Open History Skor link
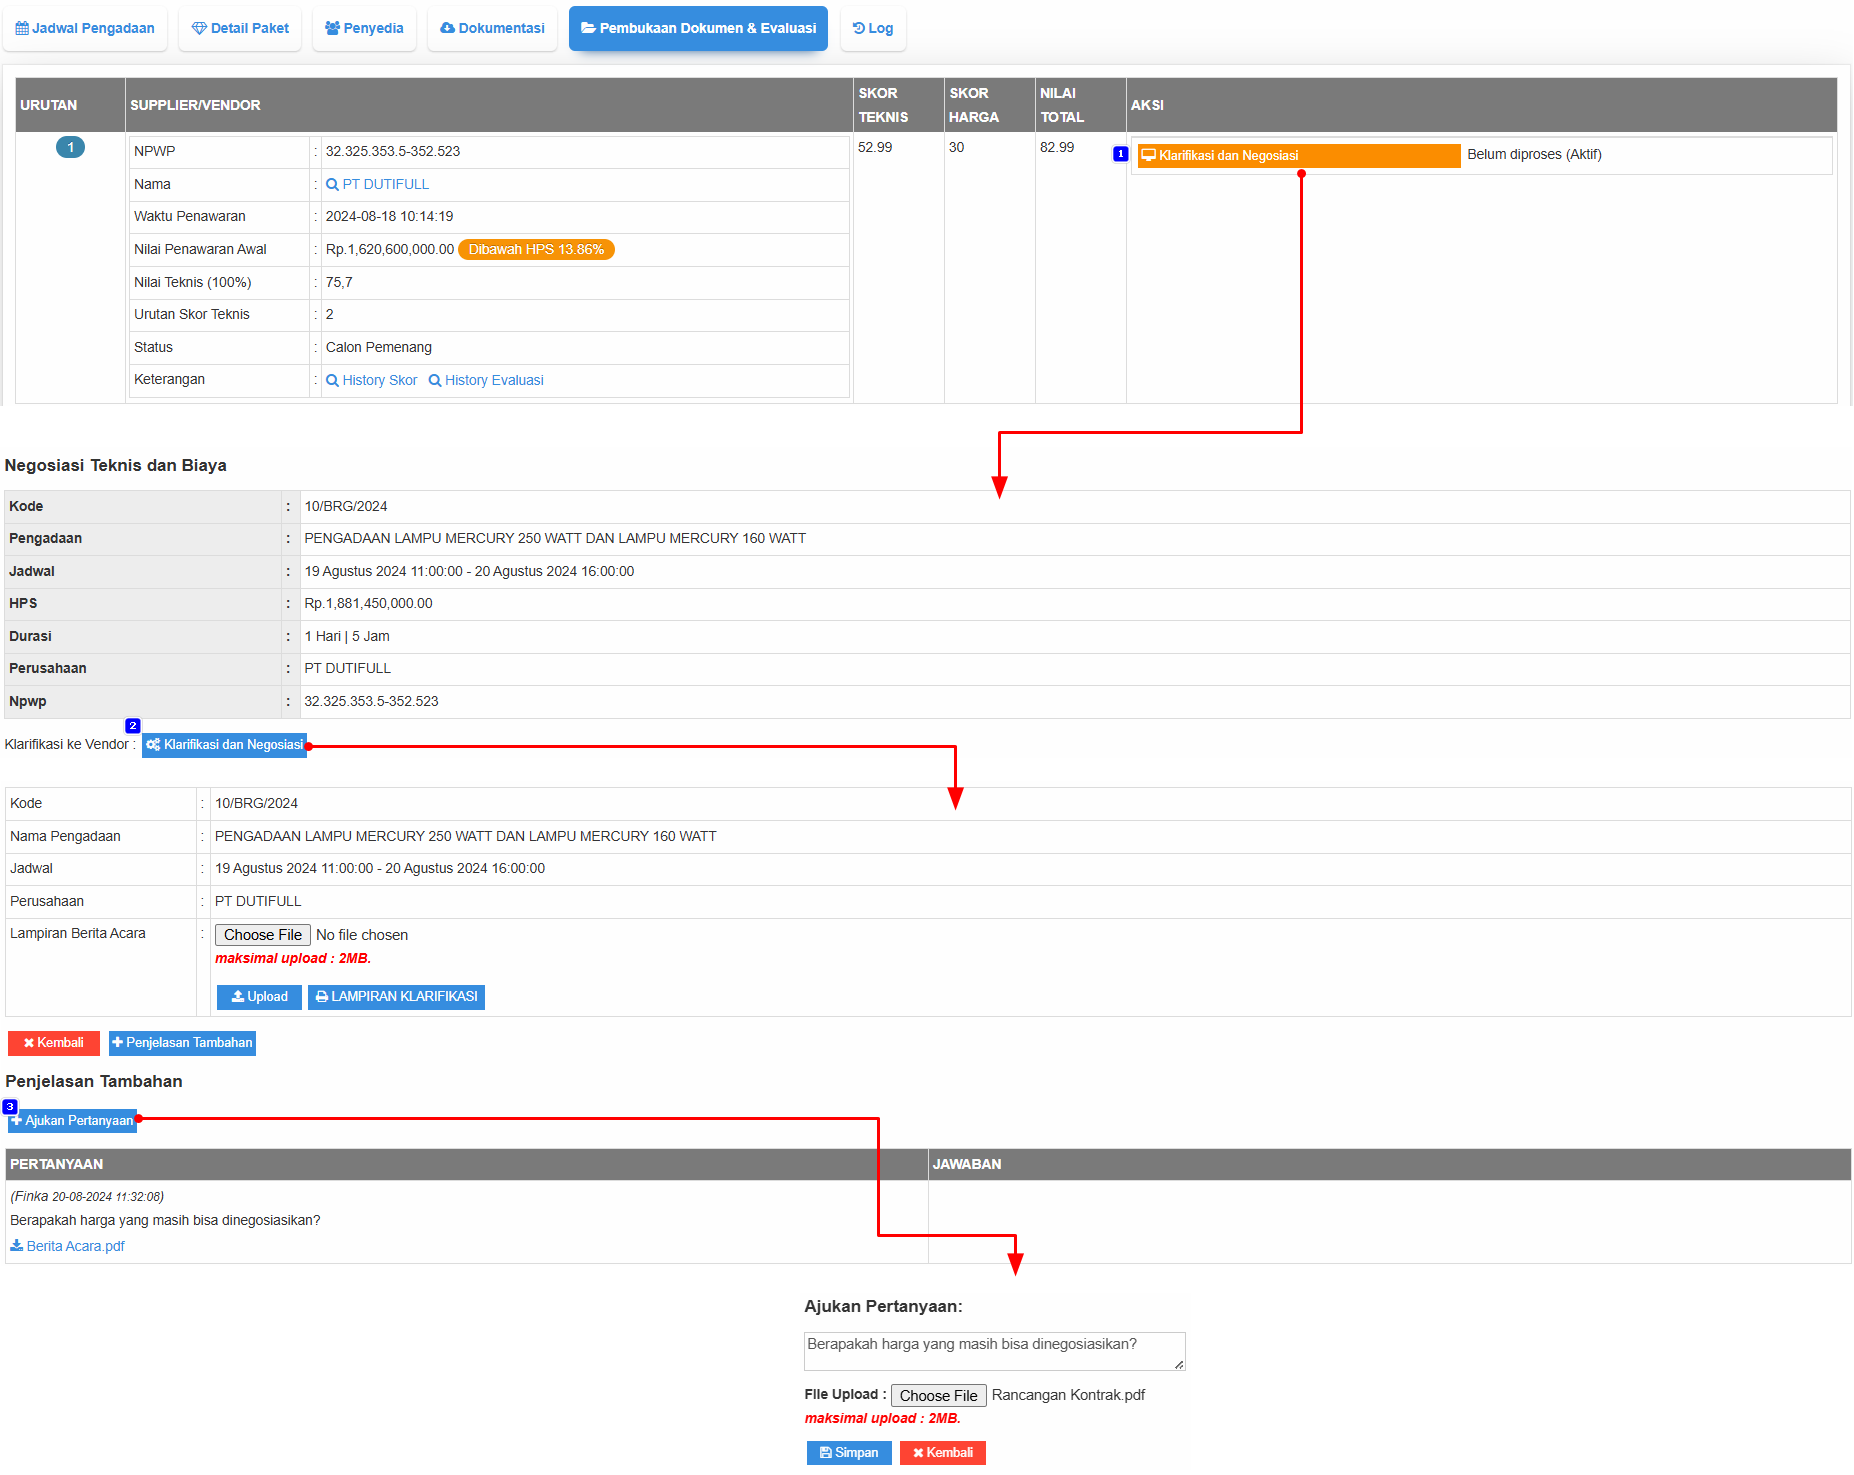1854x1475 pixels. (x=371, y=380)
